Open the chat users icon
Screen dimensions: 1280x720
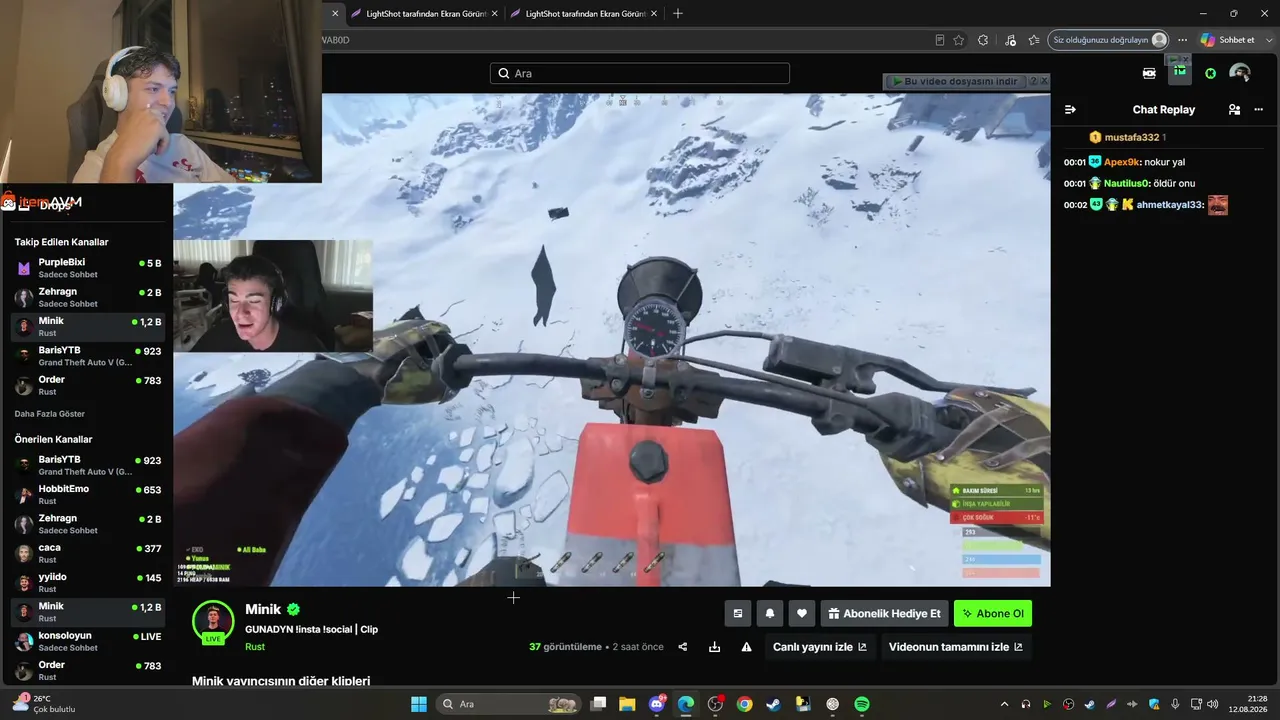click(x=1234, y=110)
